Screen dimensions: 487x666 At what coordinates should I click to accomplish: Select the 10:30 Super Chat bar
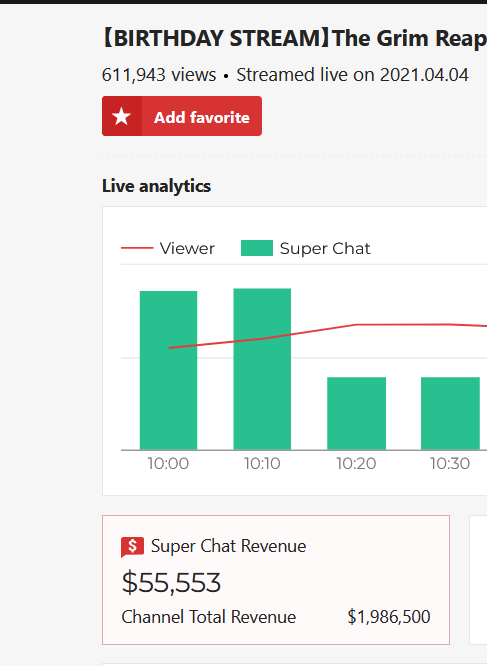click(x=450, y=413)
